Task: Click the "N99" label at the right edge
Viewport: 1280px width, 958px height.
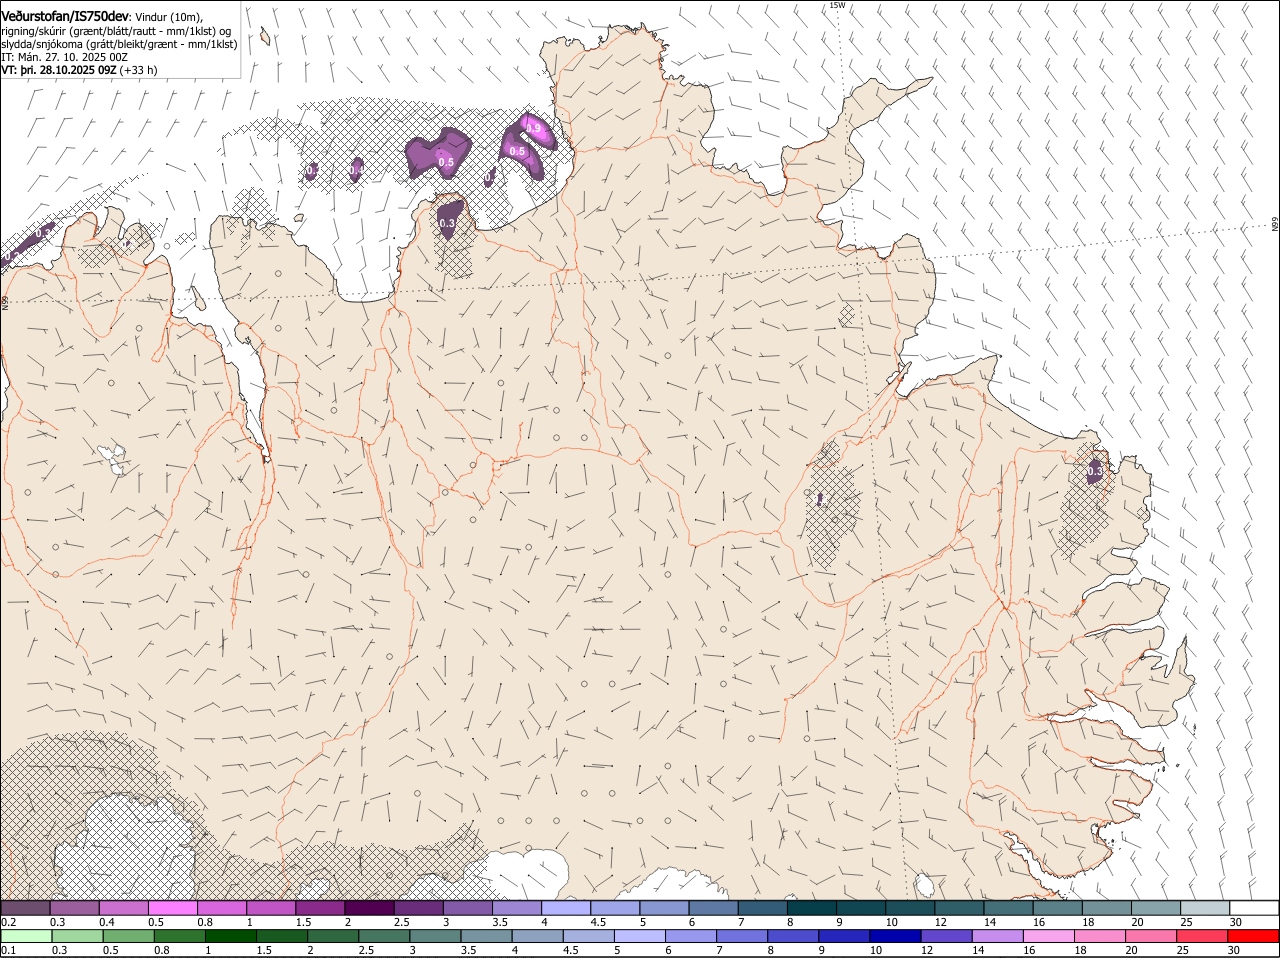Action: point(1275,226)
